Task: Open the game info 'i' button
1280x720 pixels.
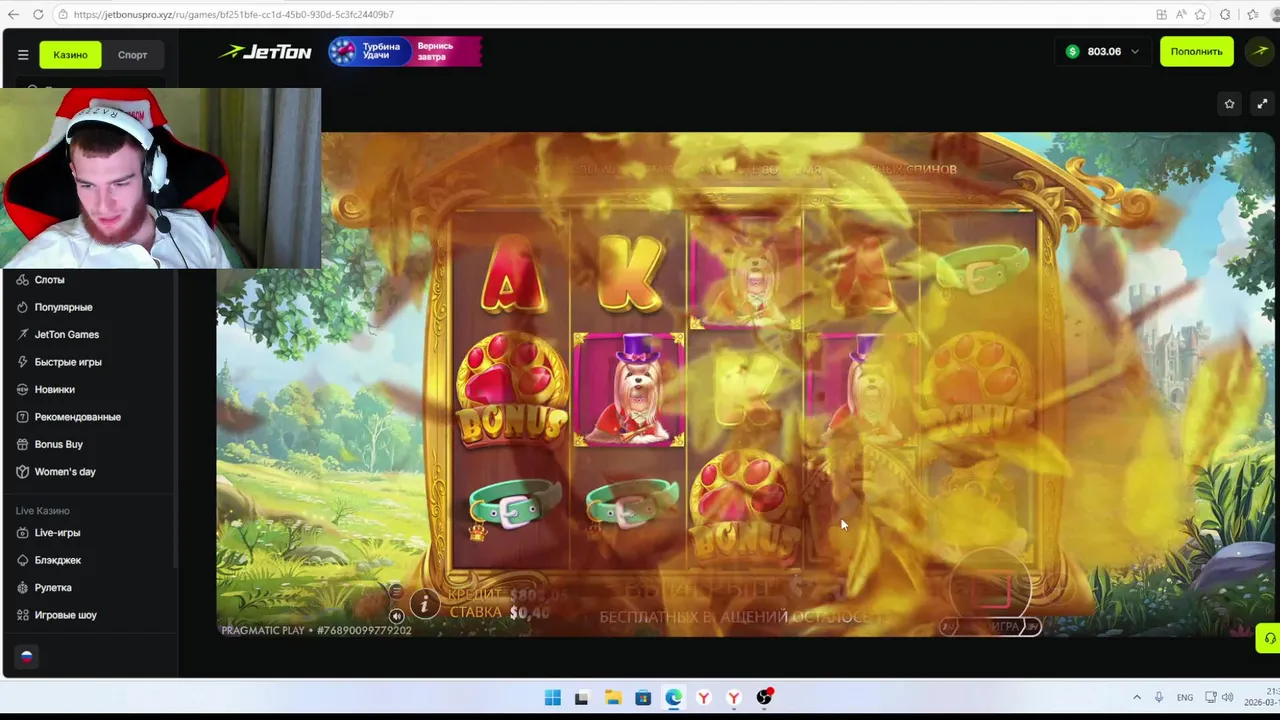Action: [424, 604]
